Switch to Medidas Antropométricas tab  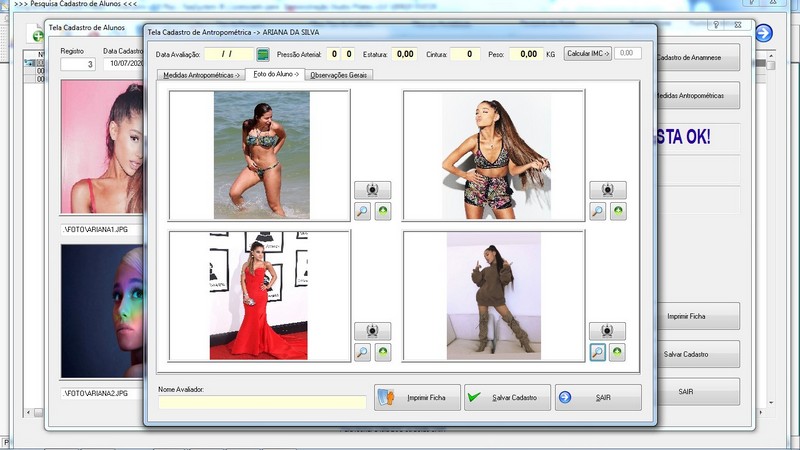point(201,75)
